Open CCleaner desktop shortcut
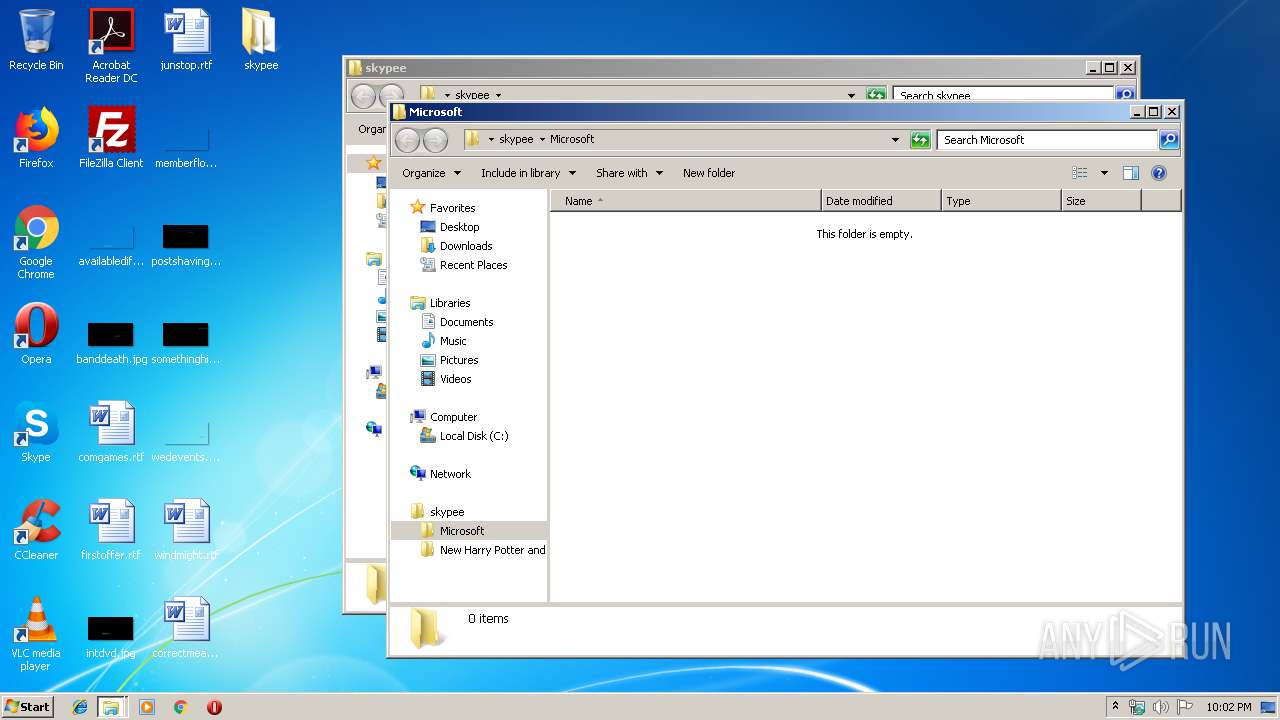 (36, 530)
